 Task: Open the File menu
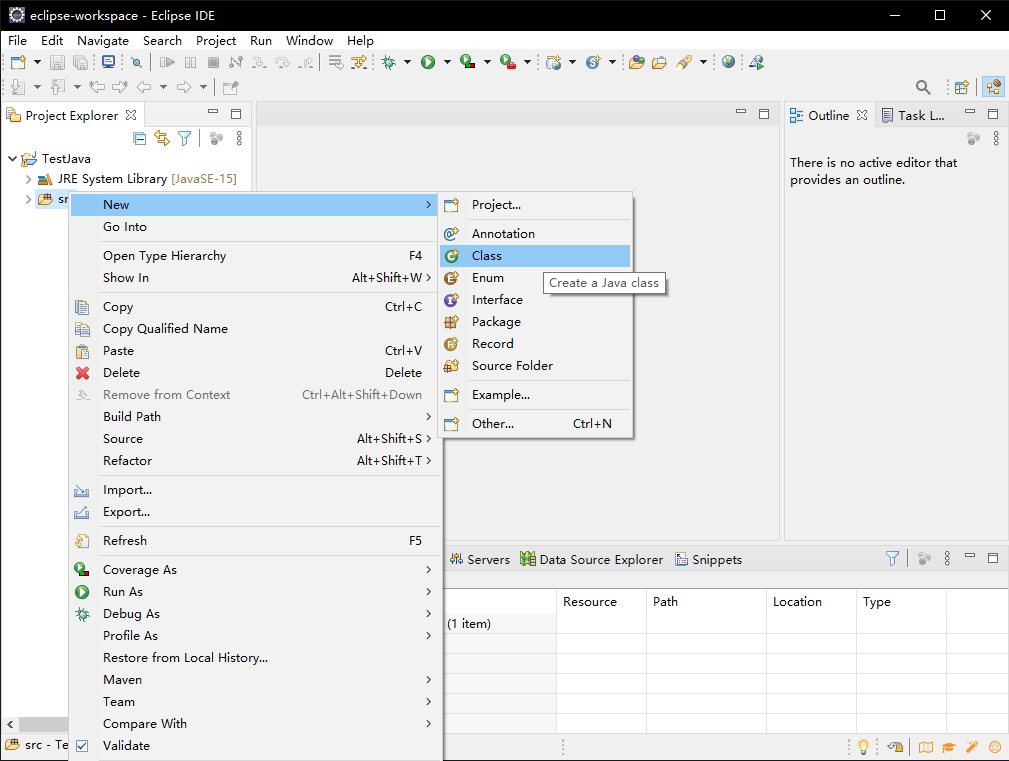(17, 41)
